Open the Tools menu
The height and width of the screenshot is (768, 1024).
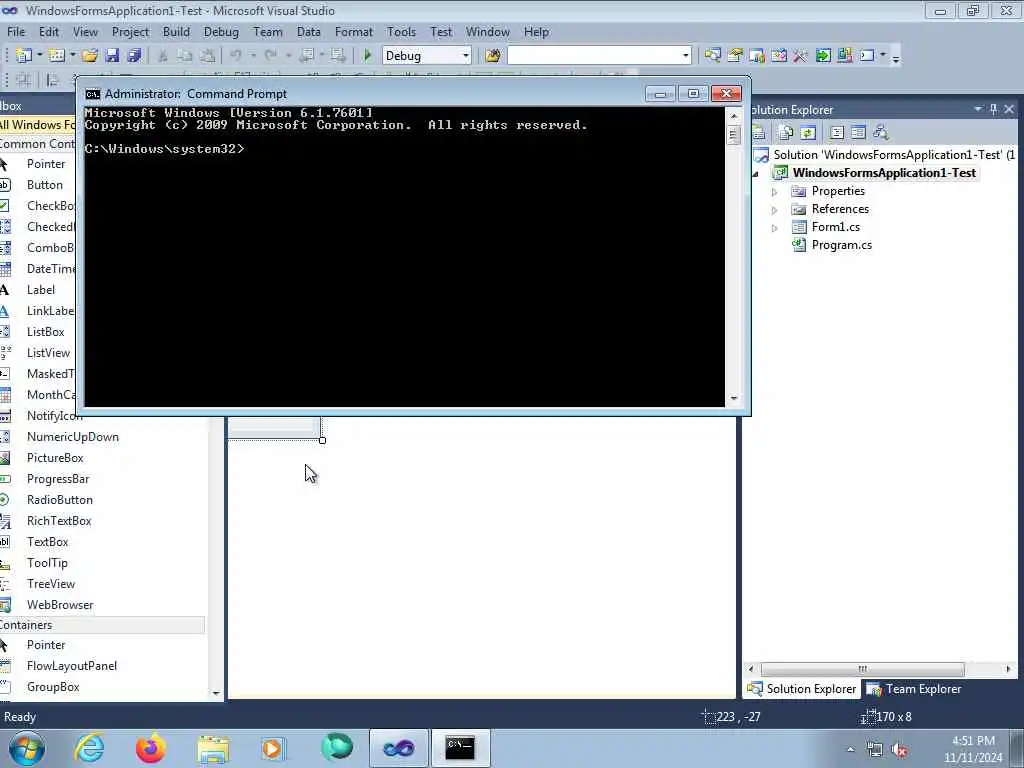coord(401,32)
